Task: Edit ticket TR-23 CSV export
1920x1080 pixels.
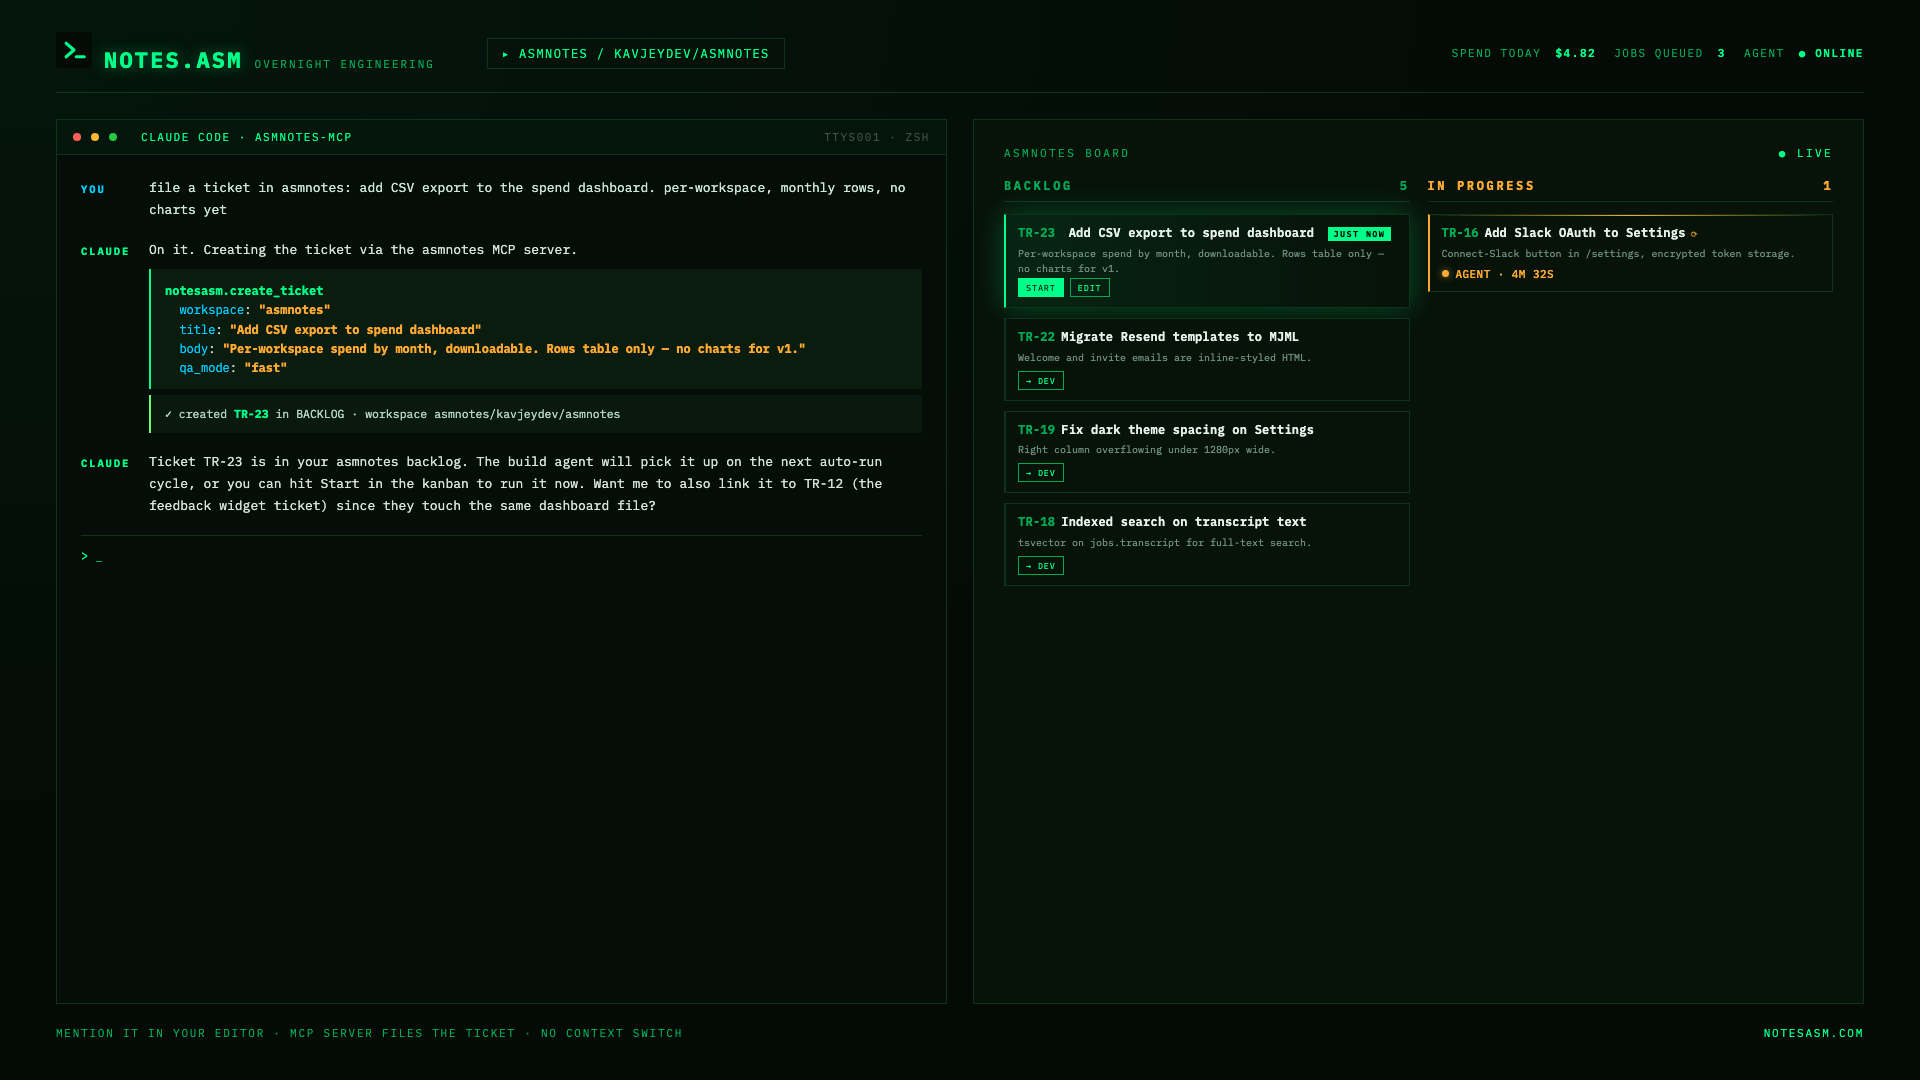Action: [x=1089, y=288]
